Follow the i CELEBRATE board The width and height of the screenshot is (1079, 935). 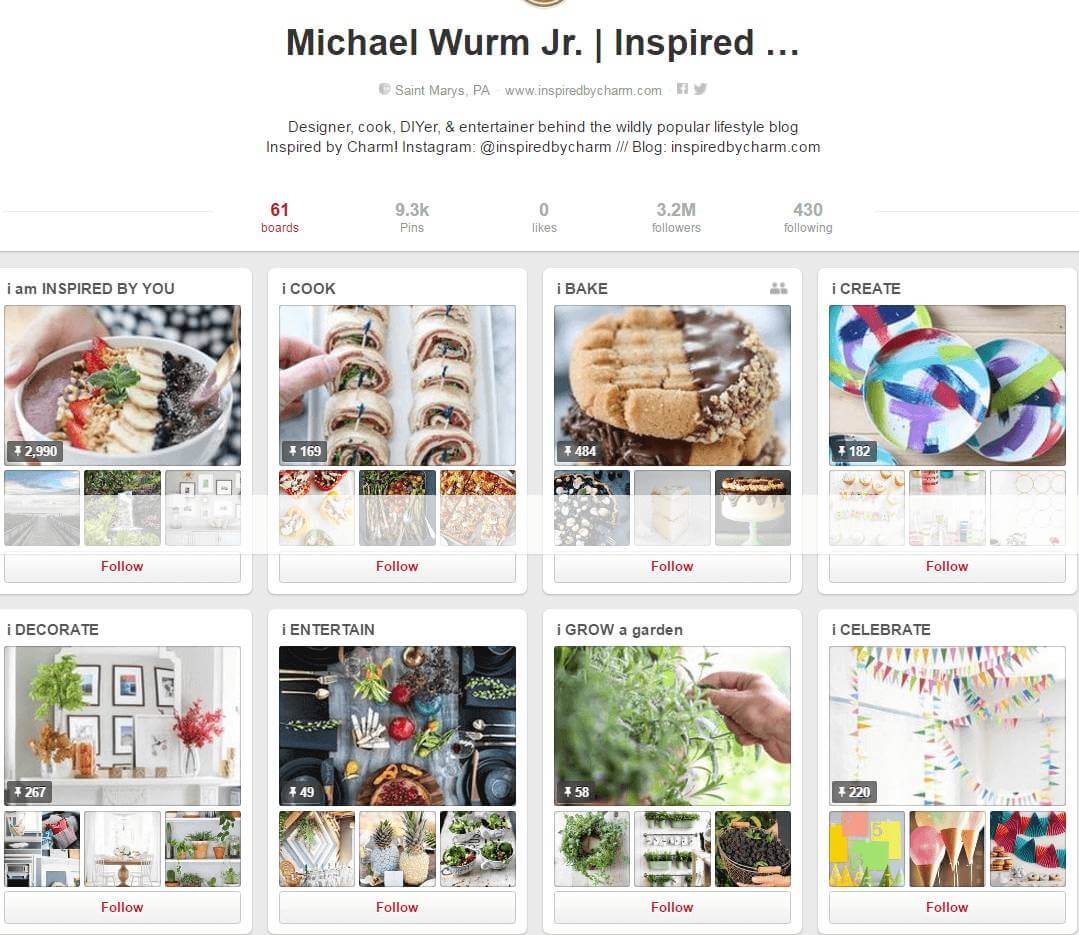(x=947, y=907)
